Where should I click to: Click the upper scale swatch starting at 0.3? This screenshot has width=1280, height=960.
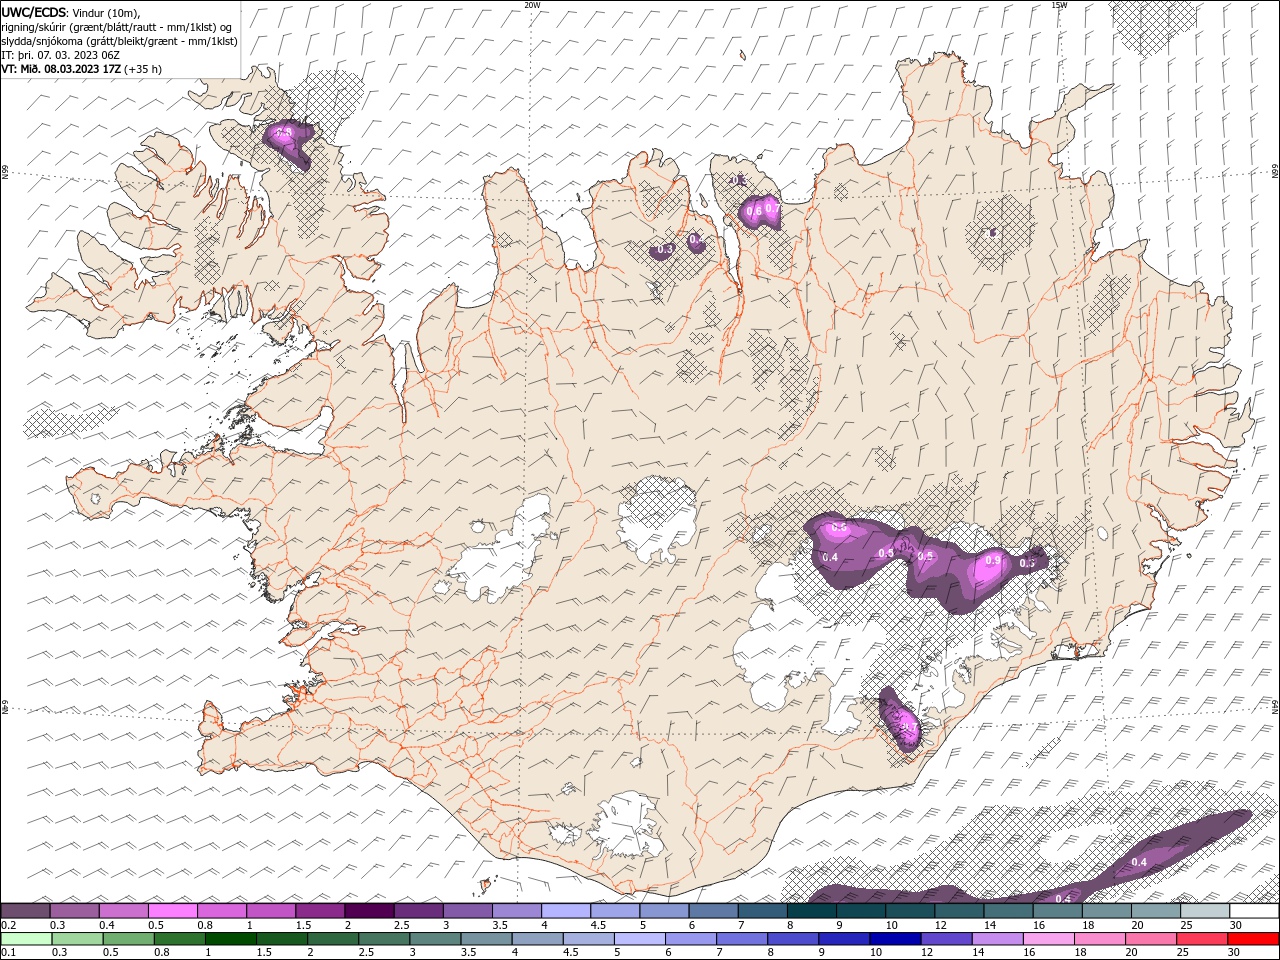tap(74, 911)
